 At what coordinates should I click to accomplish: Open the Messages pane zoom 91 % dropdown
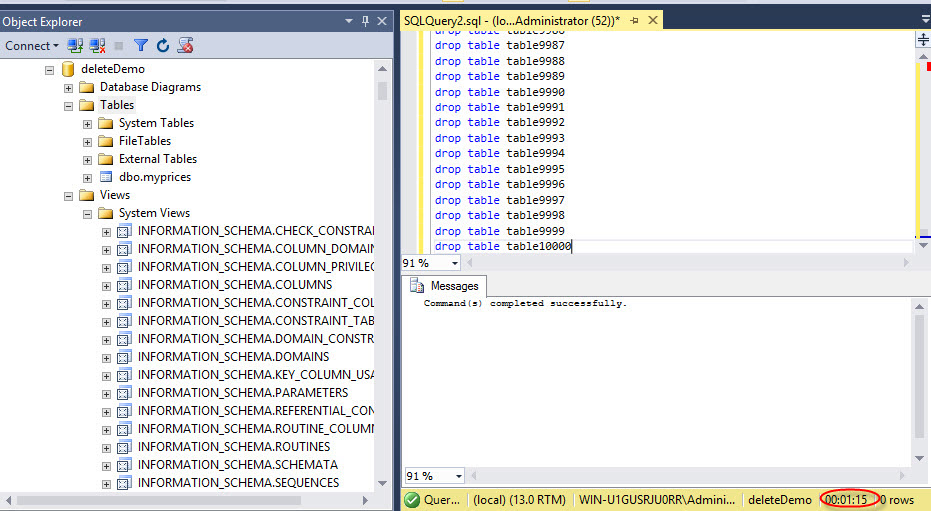tap(458, 476)
